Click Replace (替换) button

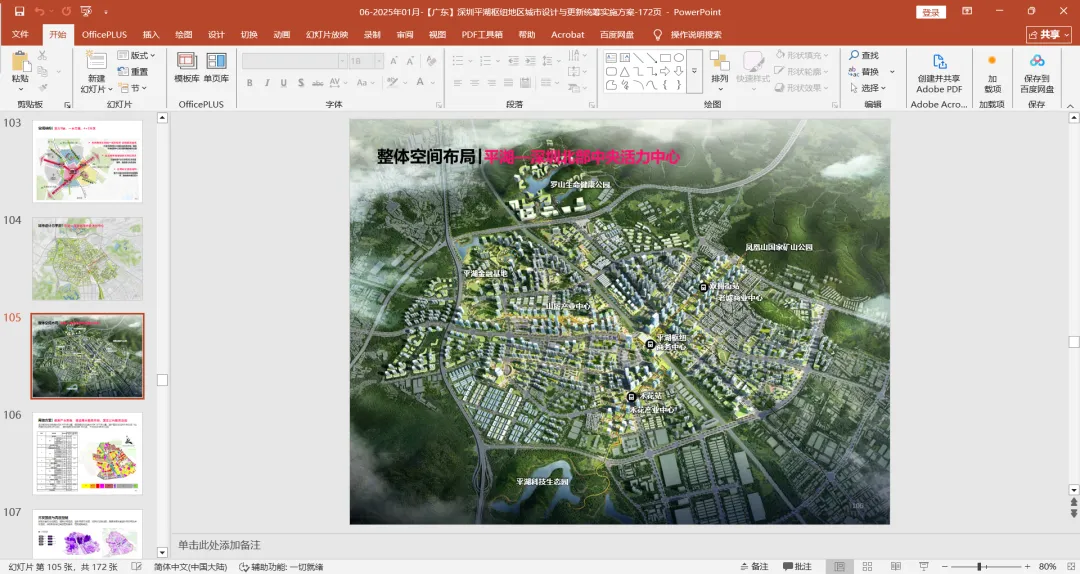pyautogui.click(x=864, y=72)
